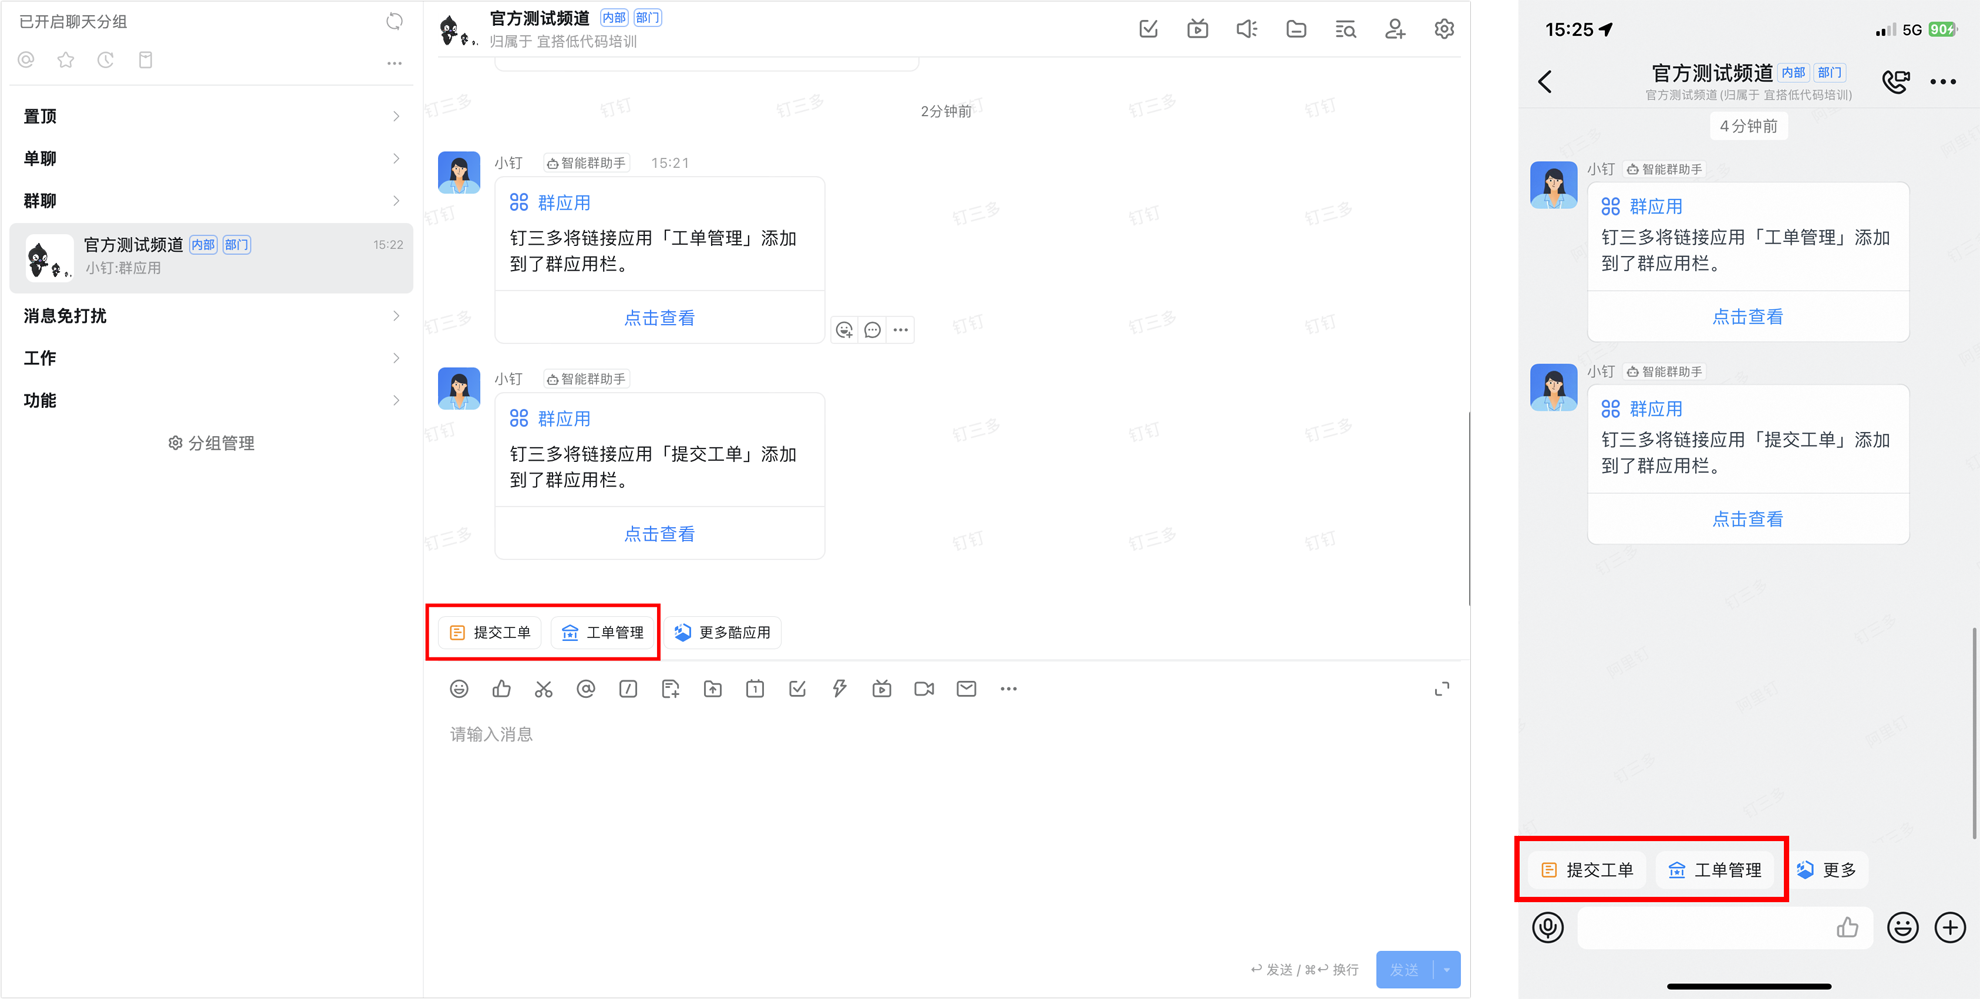Image resolution: width=1980 pixels, height=999 pixels.
Task: Click the scissors screenshot icon
Action: coord(543,689)
